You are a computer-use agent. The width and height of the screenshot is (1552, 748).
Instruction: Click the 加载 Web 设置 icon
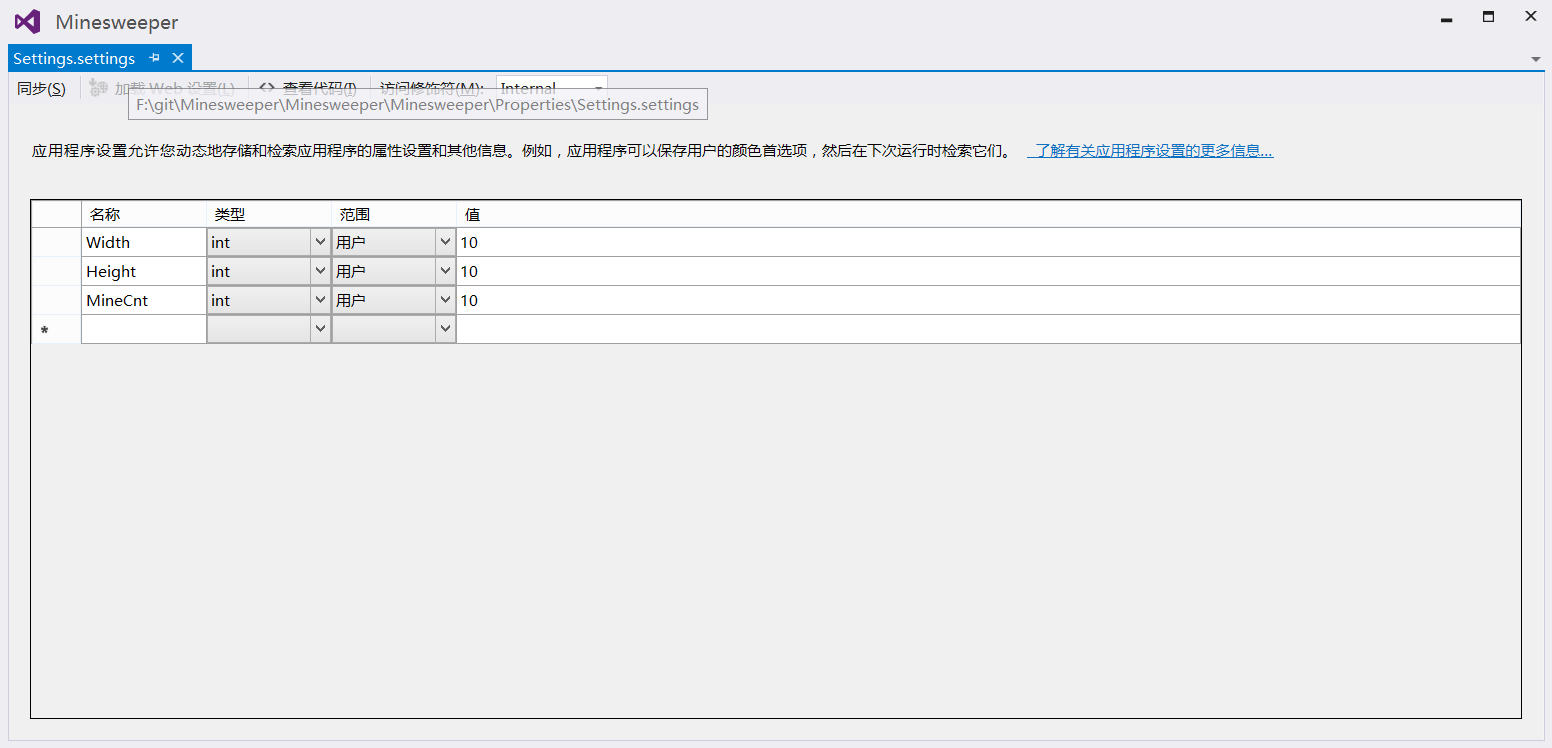tap(98, 88)
